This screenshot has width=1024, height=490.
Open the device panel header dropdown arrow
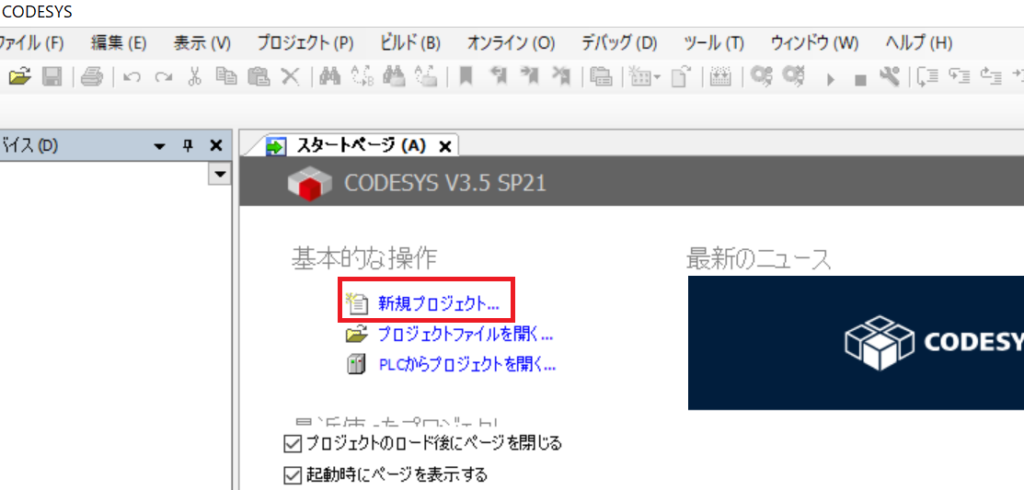click(x=159, y=146)
